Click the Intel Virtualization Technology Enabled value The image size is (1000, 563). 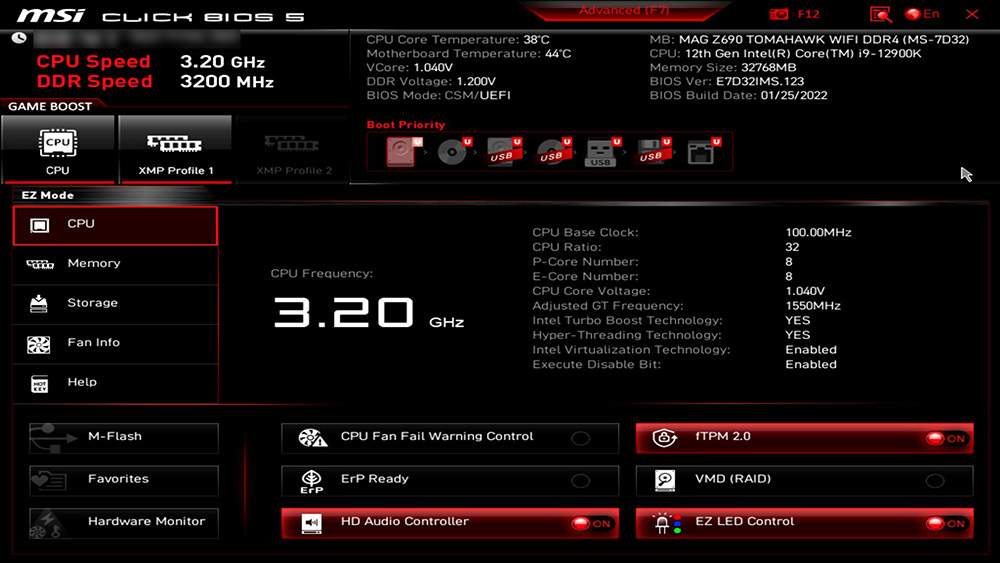(x=811, y=350)
